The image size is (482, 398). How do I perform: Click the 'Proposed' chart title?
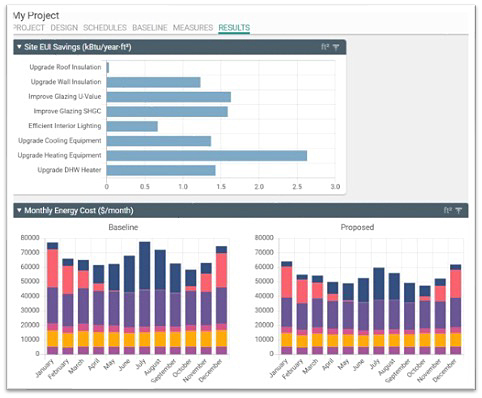tap(357, 227)
